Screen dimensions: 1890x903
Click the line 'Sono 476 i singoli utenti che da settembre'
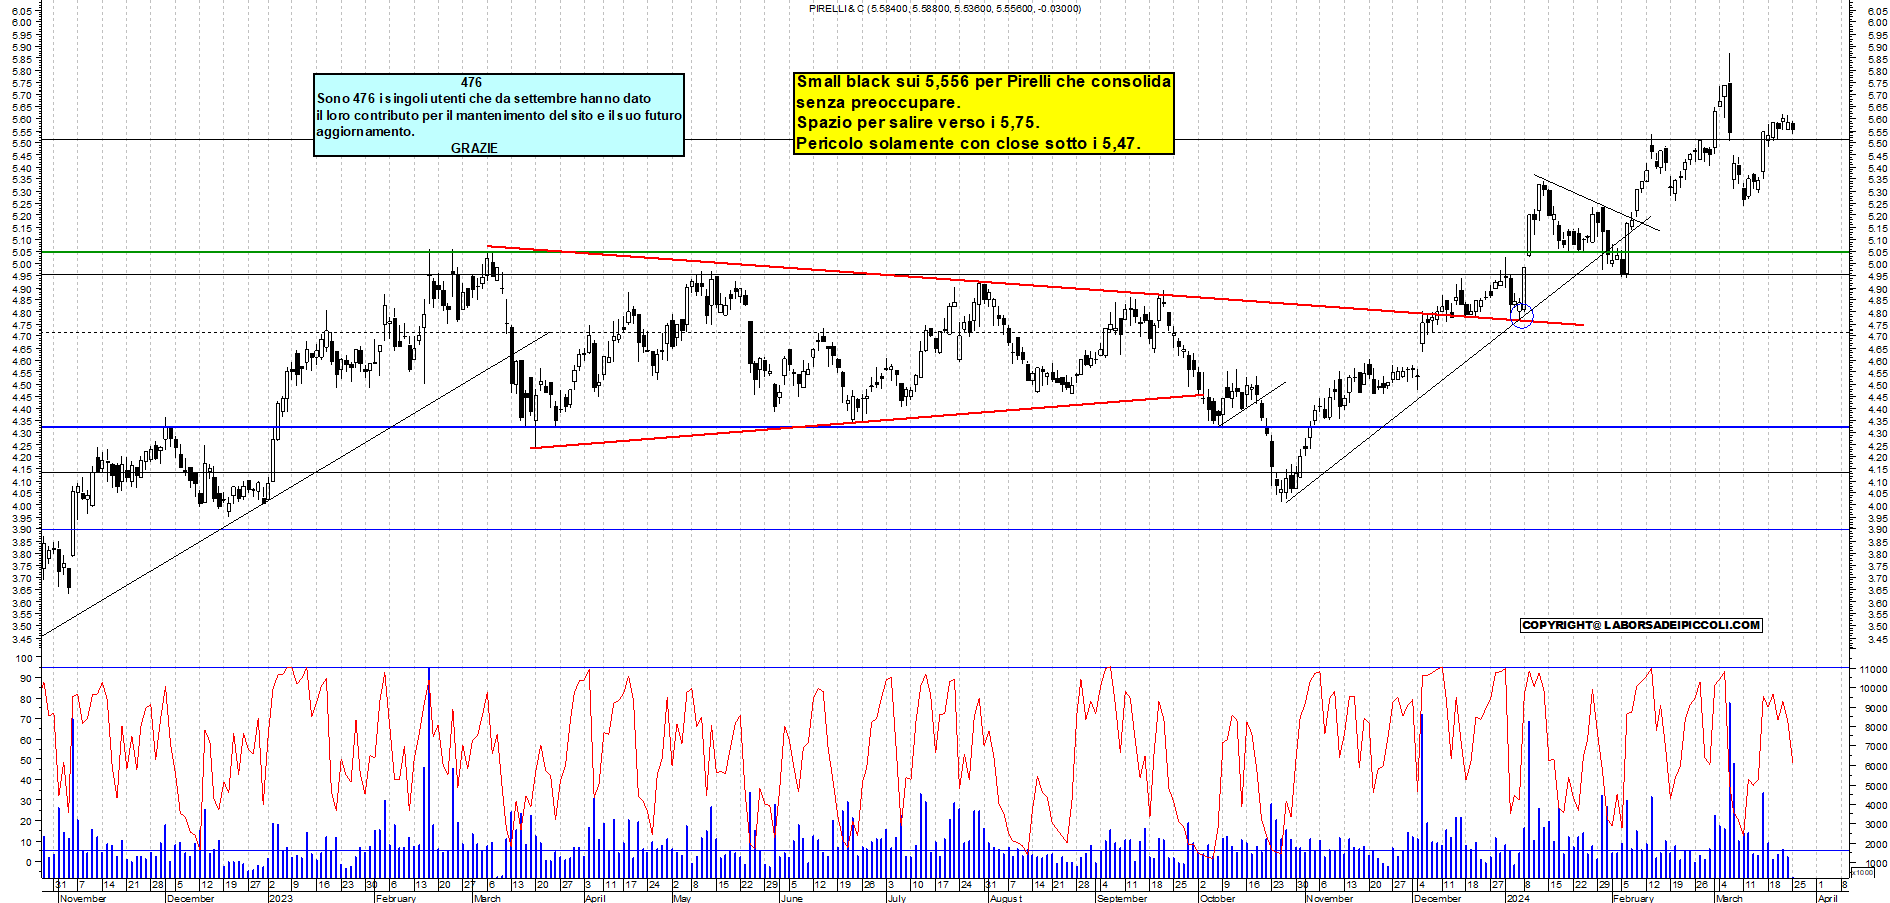(484, 99)
